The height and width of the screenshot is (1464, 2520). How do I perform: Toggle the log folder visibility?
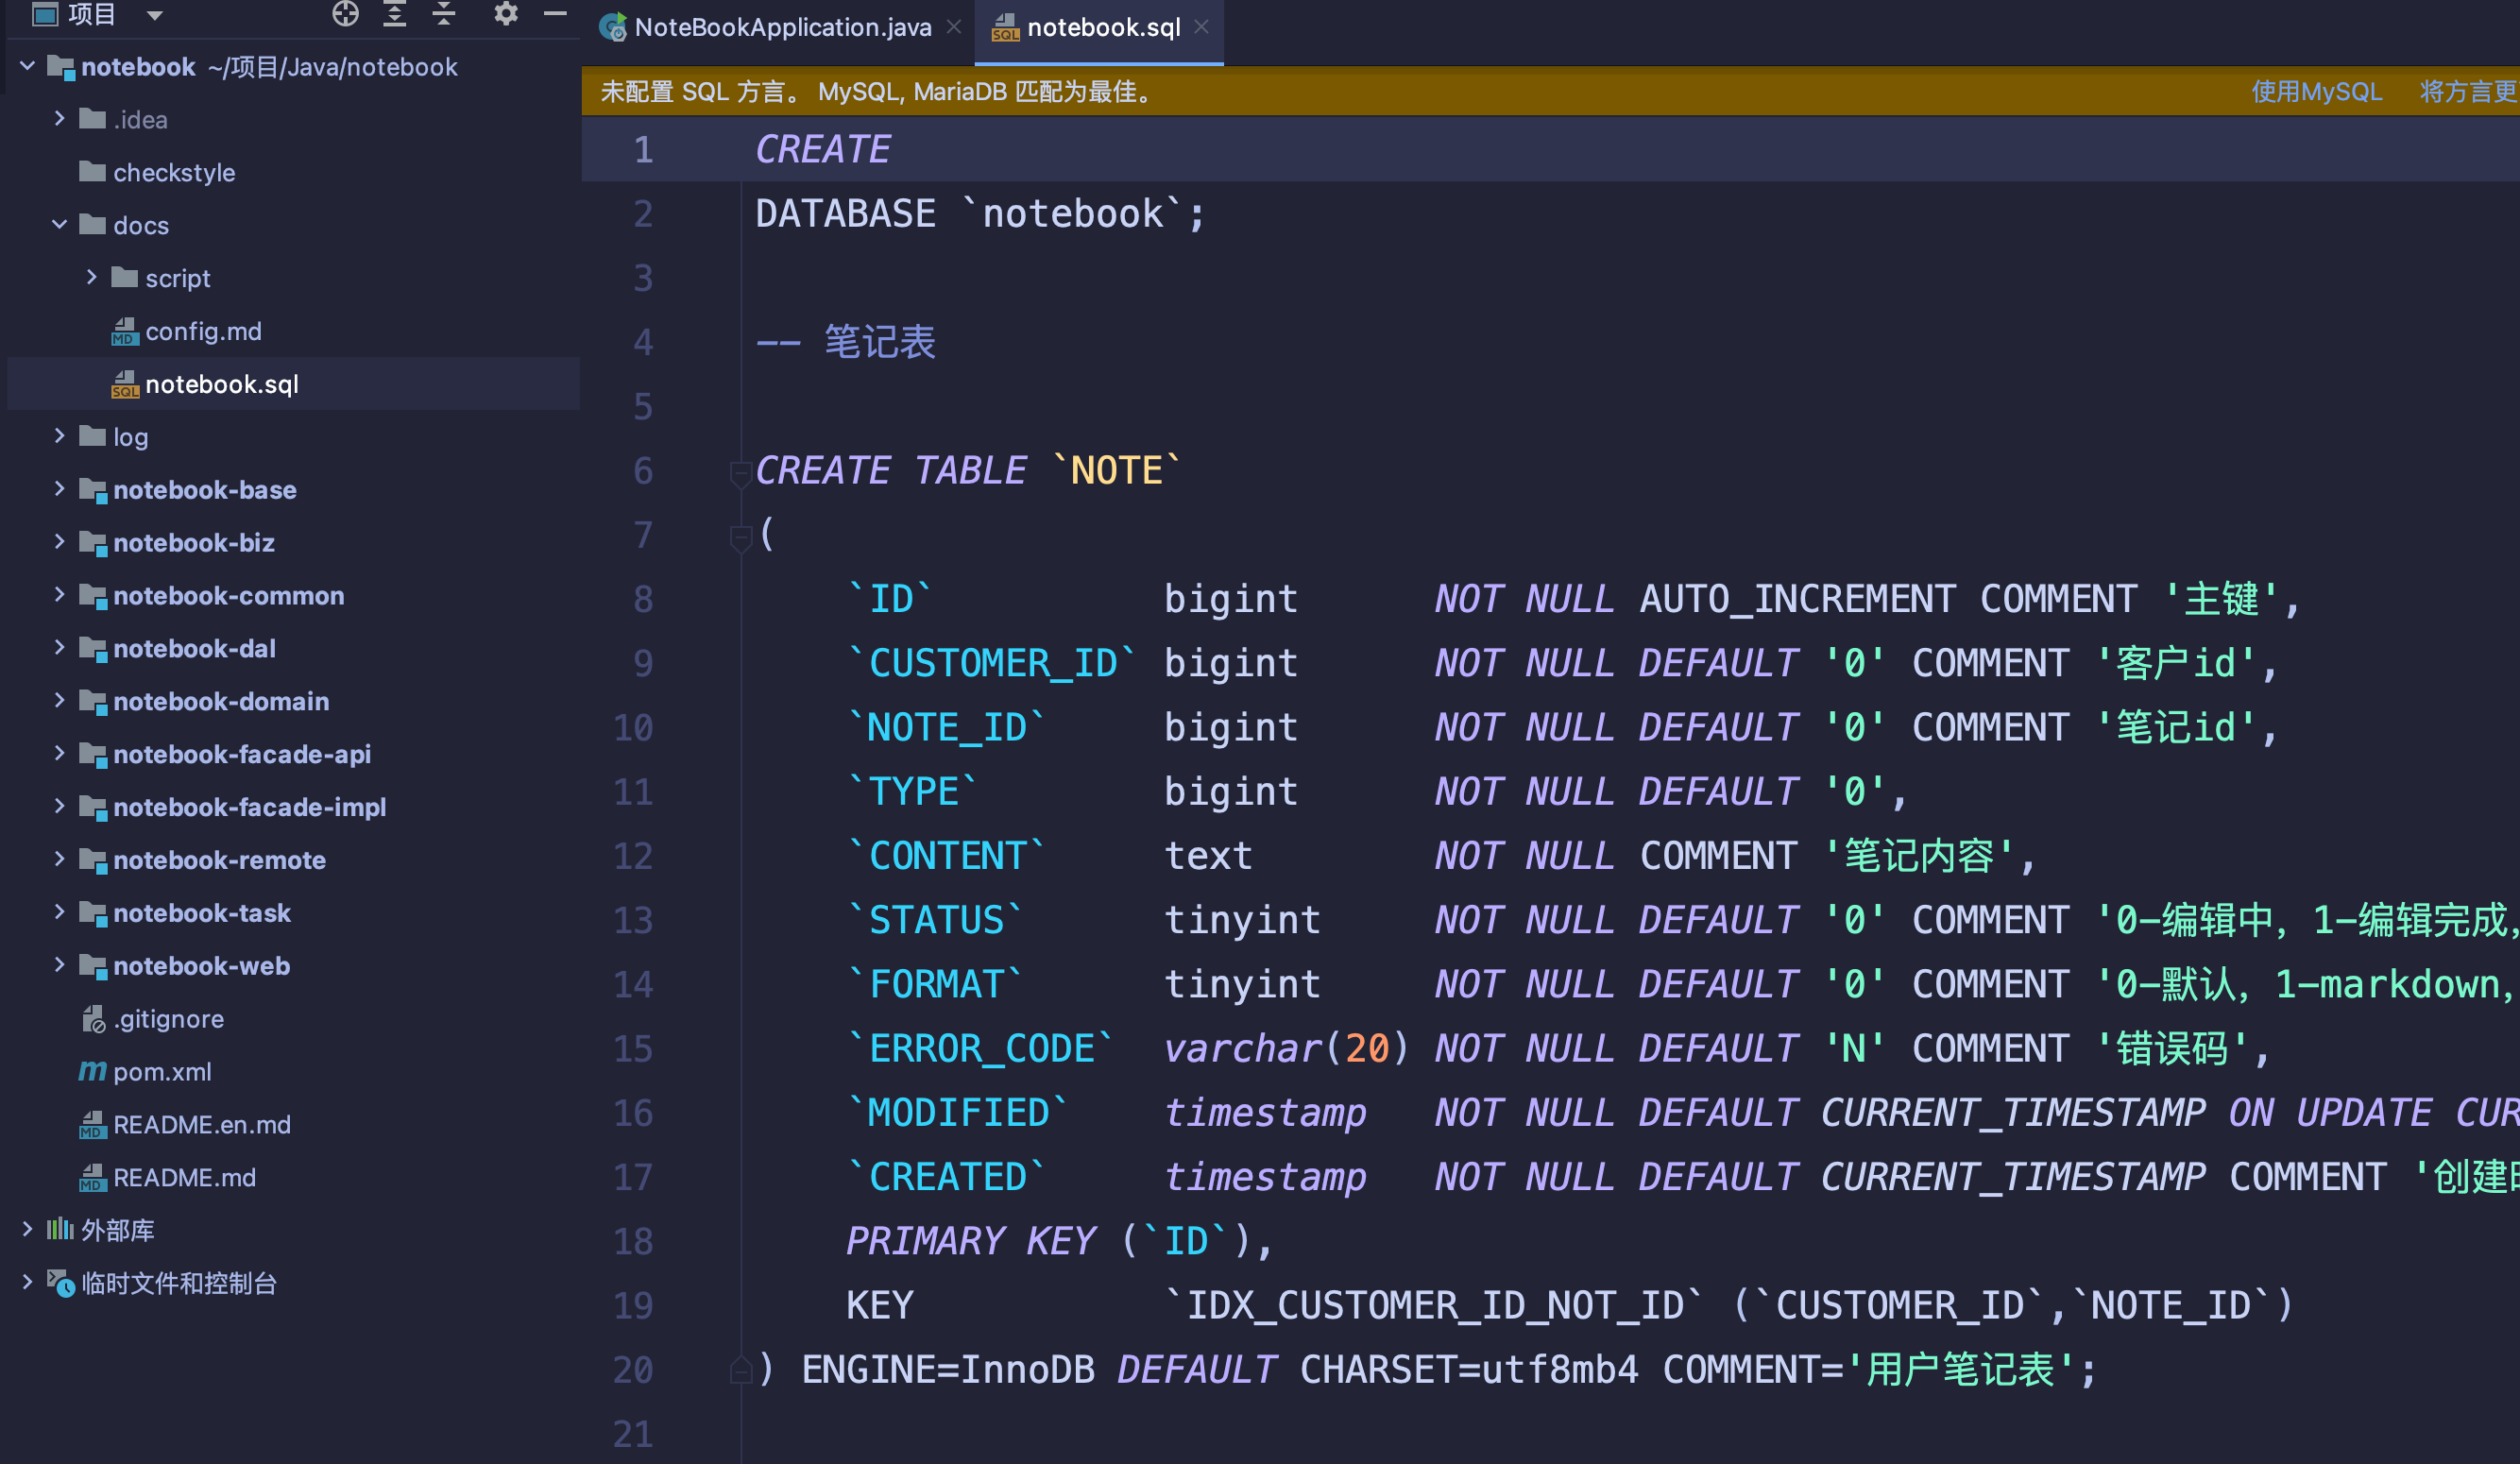coord(61,437)
